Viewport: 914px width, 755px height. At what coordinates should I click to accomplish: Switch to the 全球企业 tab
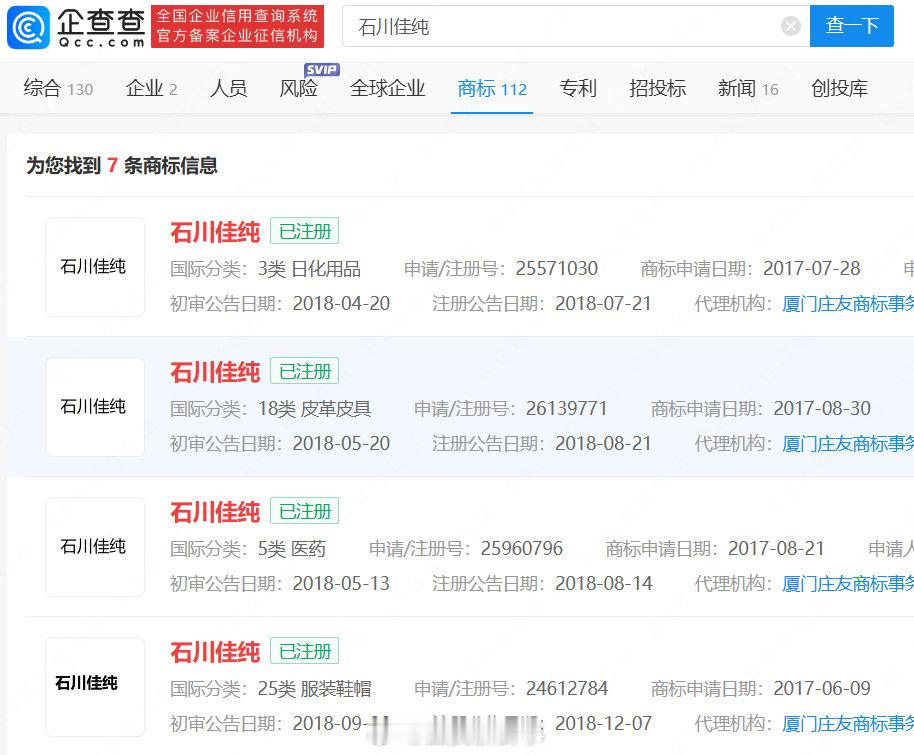point(388,89)
